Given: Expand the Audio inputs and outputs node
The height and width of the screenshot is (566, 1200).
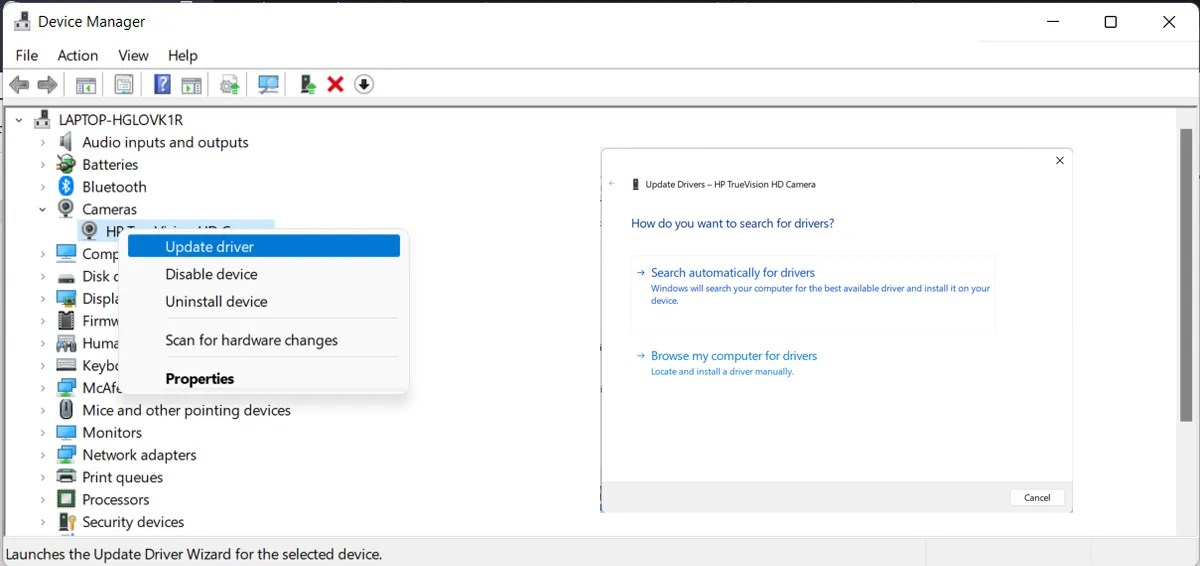Looking at the screenshot, I should click(x=42, y=142).
